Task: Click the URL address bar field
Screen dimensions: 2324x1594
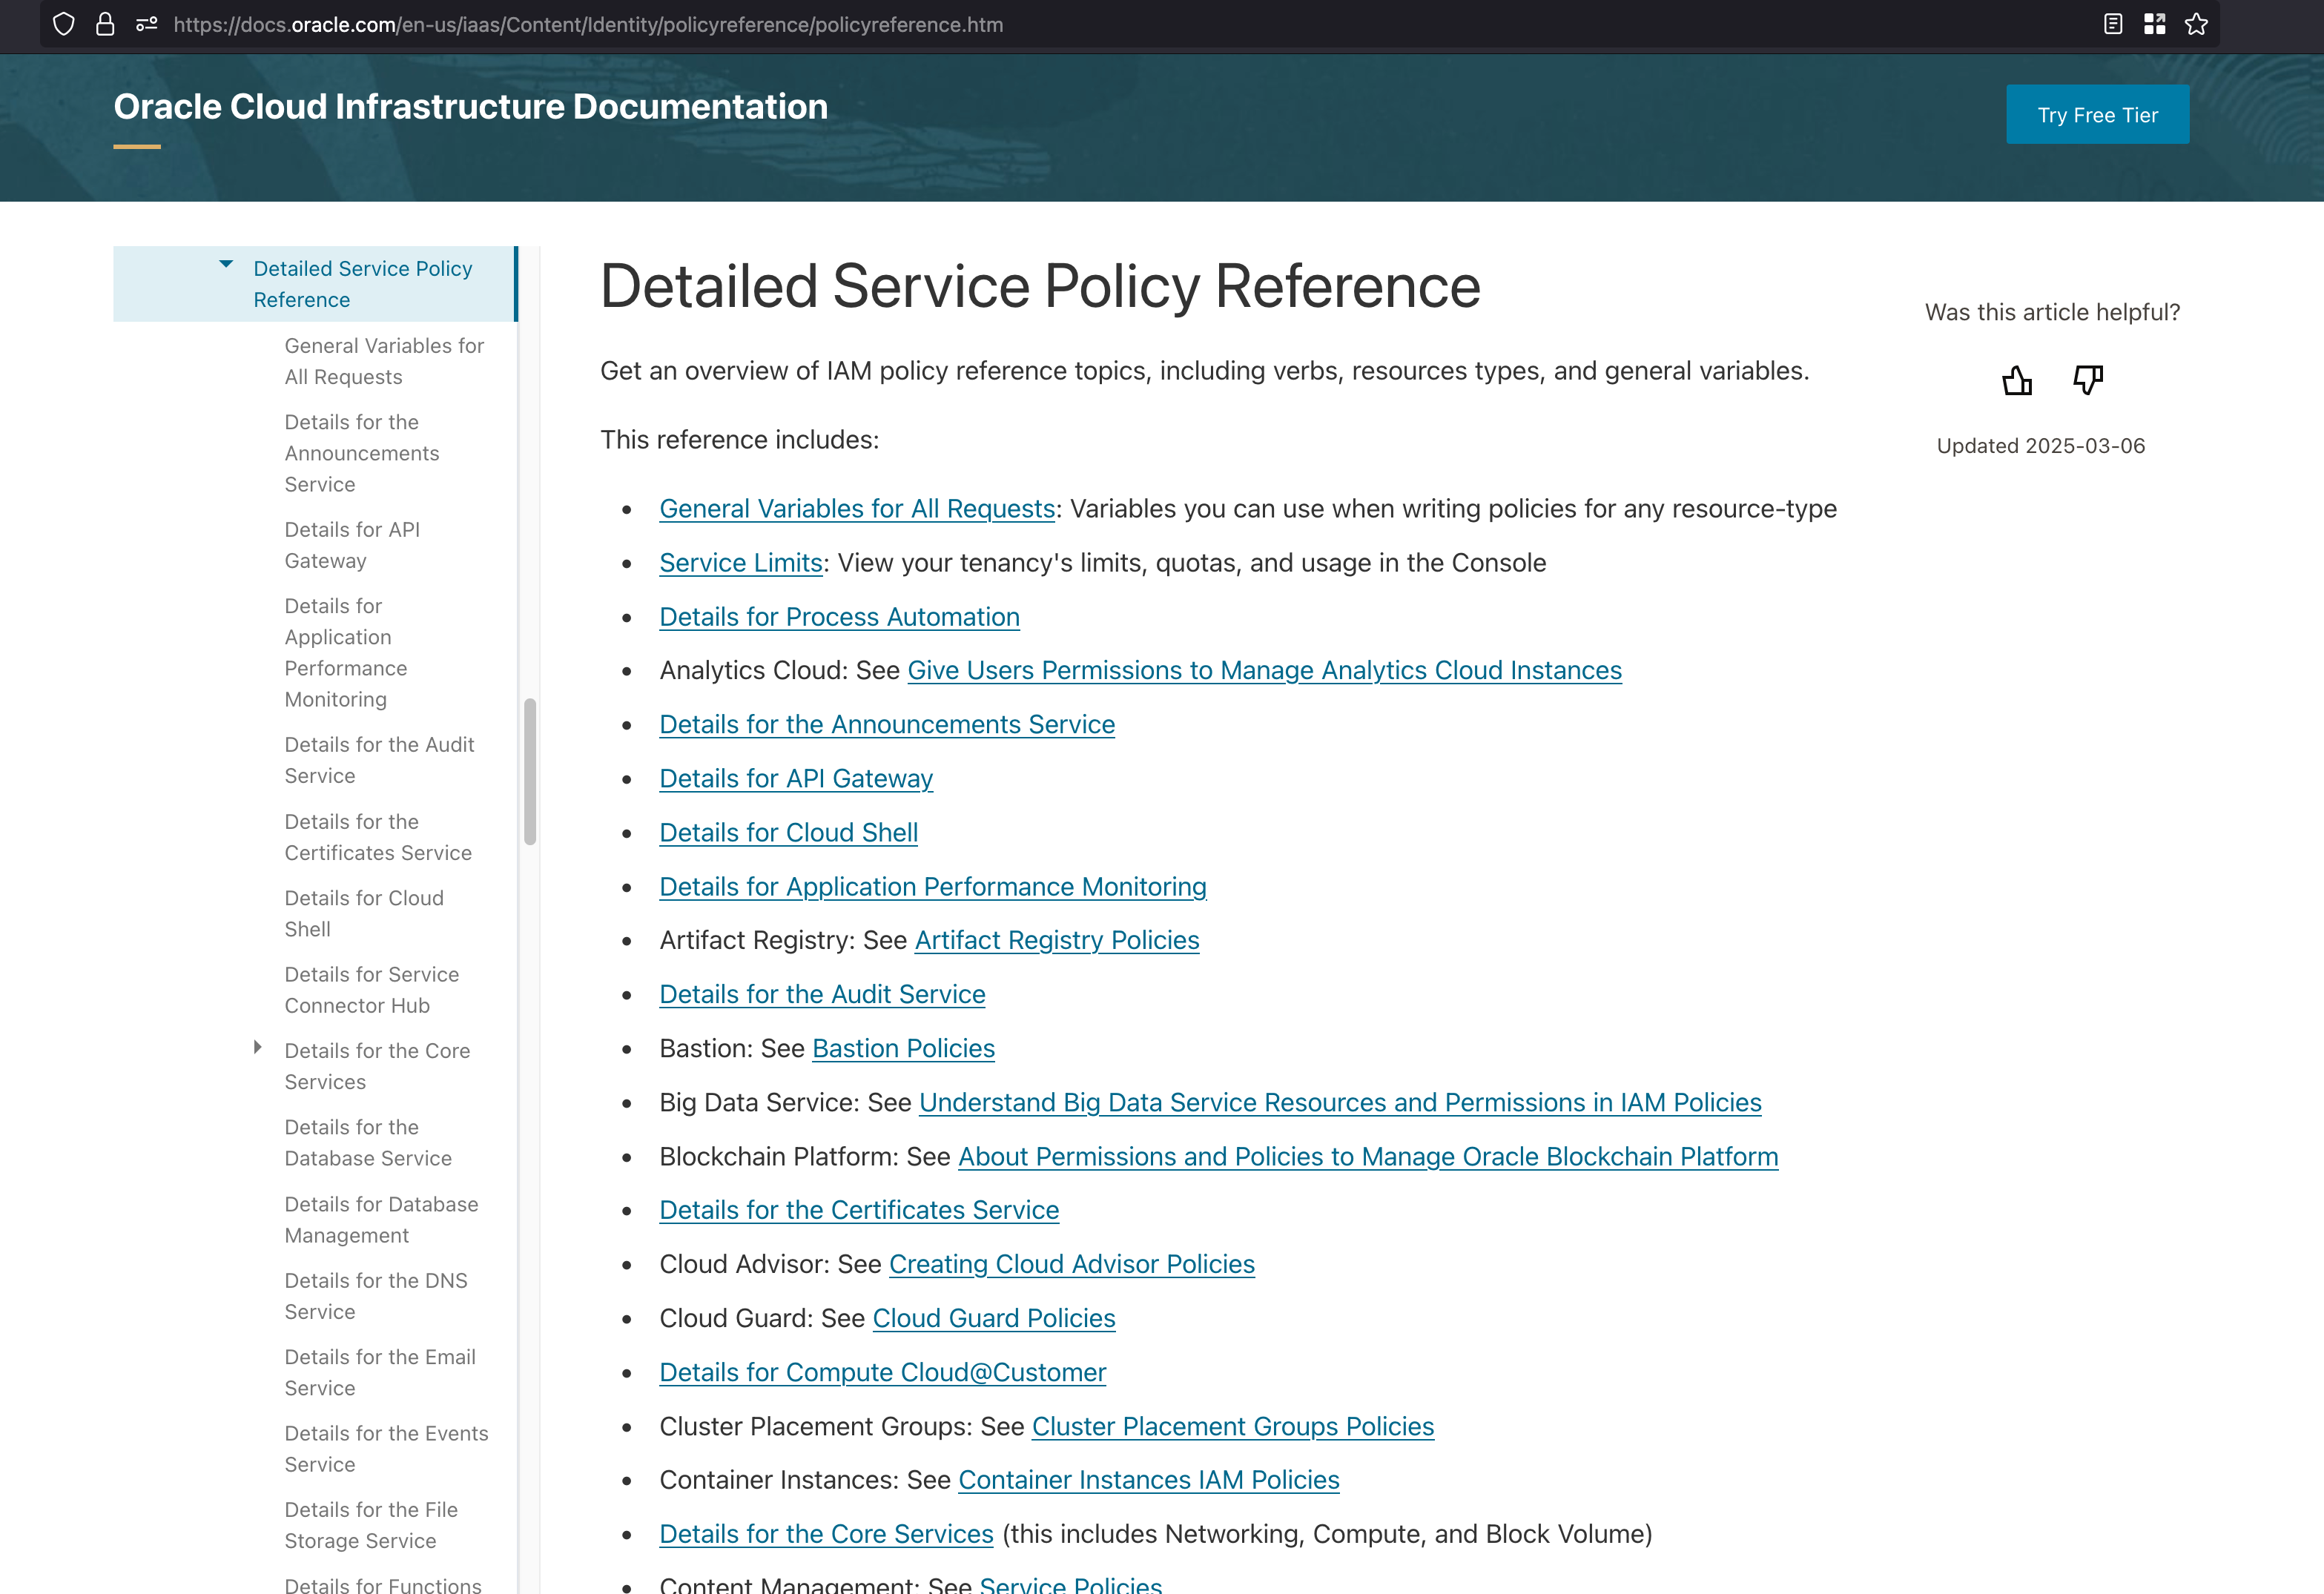Action: pyautogui.click(x=1130, y=24)
